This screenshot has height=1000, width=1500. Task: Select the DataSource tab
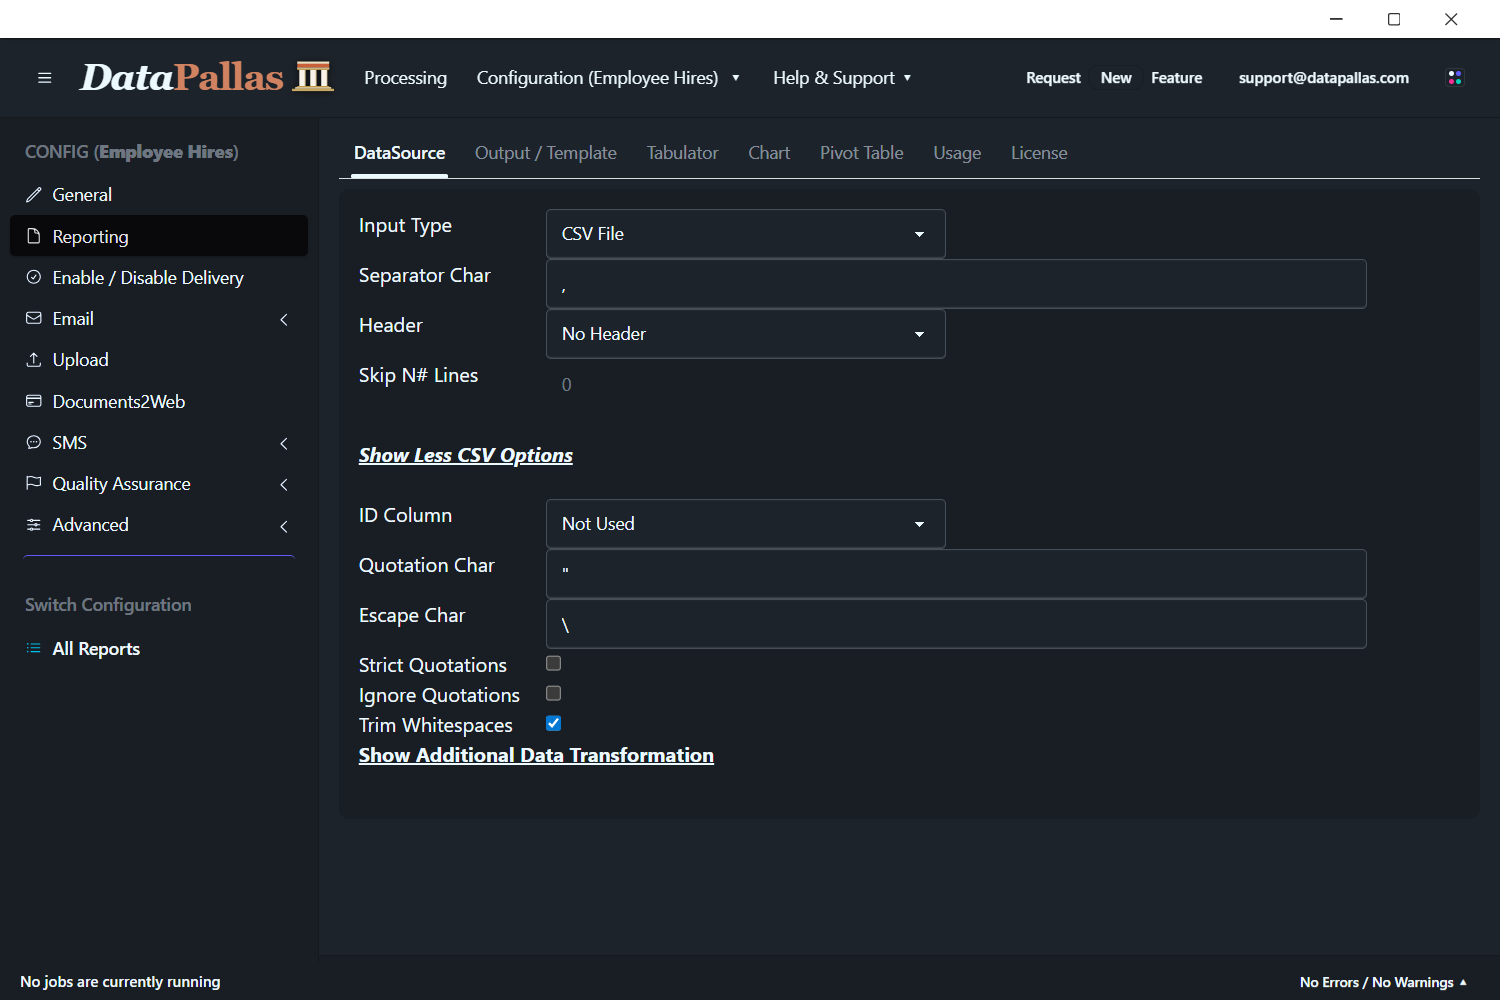(400, 153)
